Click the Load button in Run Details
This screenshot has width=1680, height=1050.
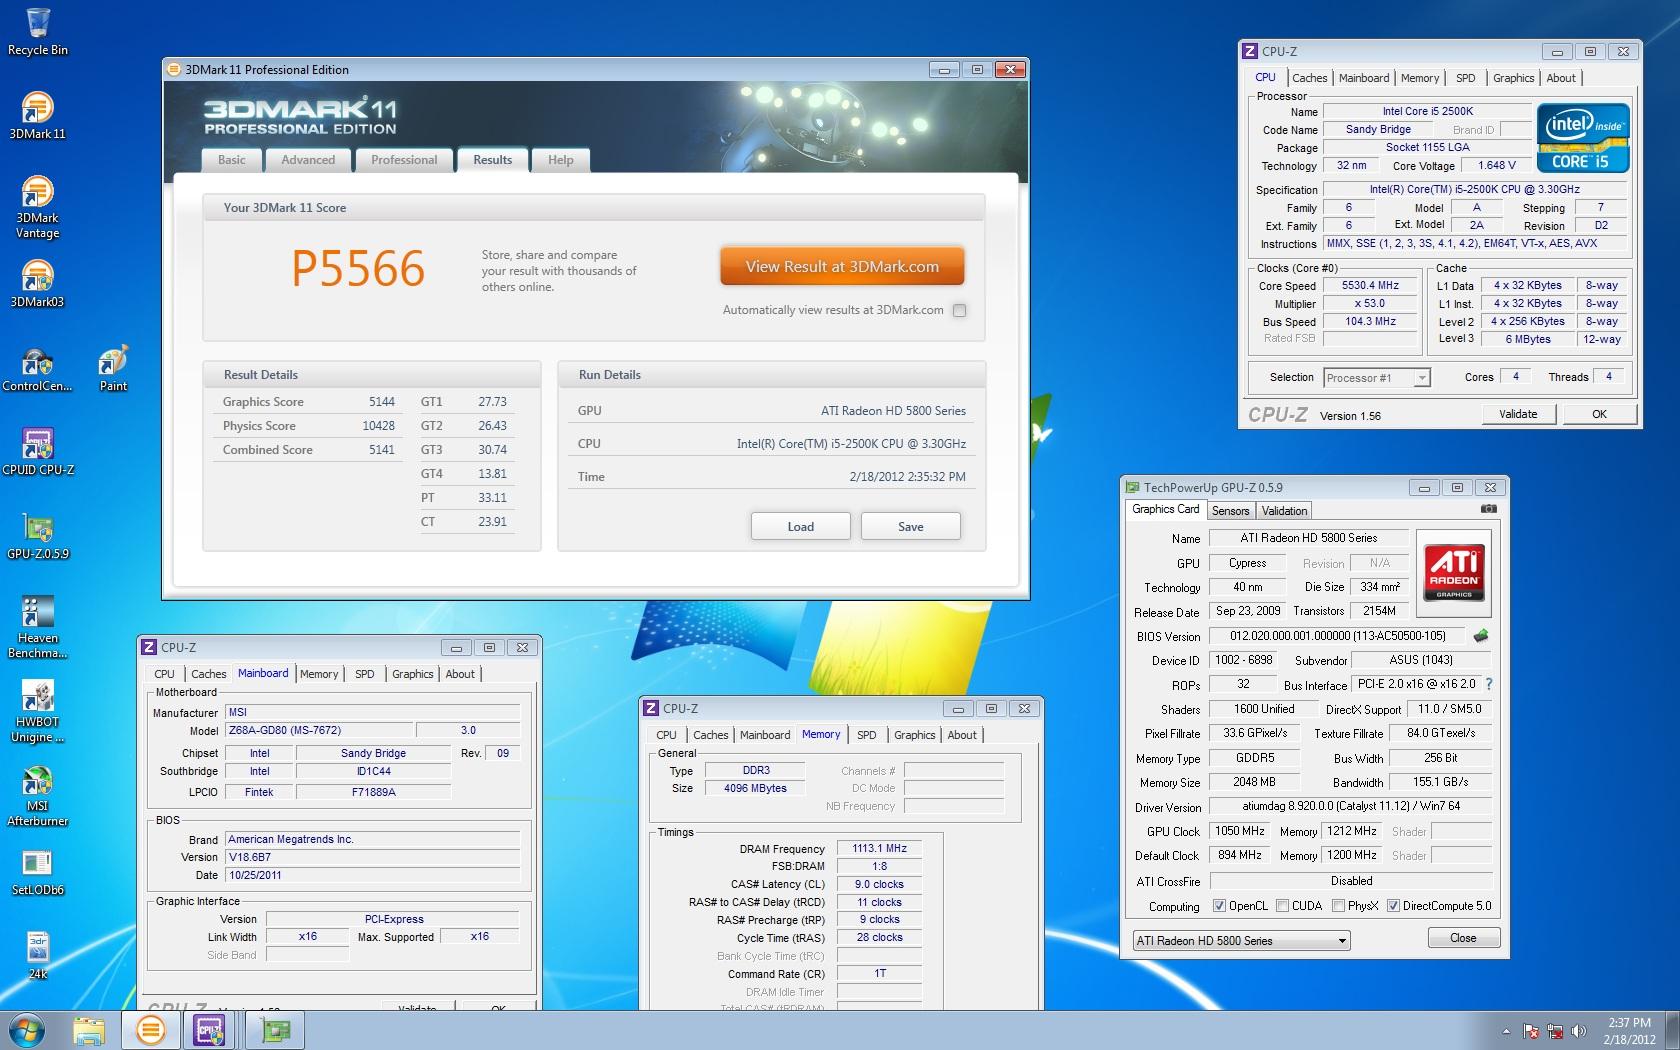click(x=801, y=527)
